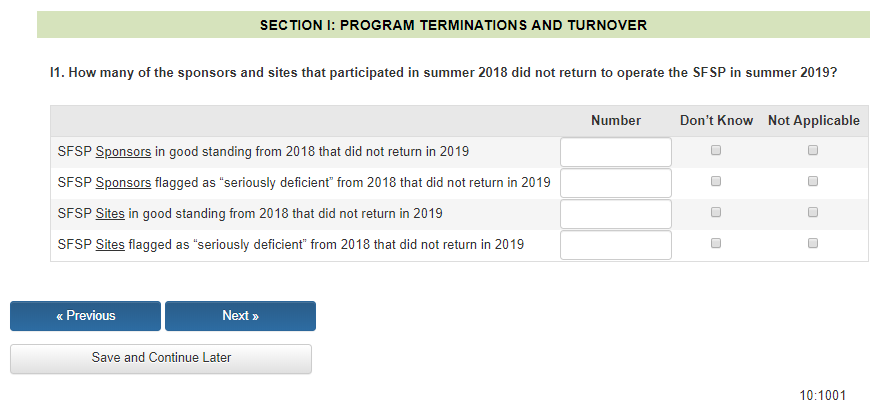Tick Don't Know for seriously deficient Sponsors
This screenshot has width=875, height=410.
715,182
